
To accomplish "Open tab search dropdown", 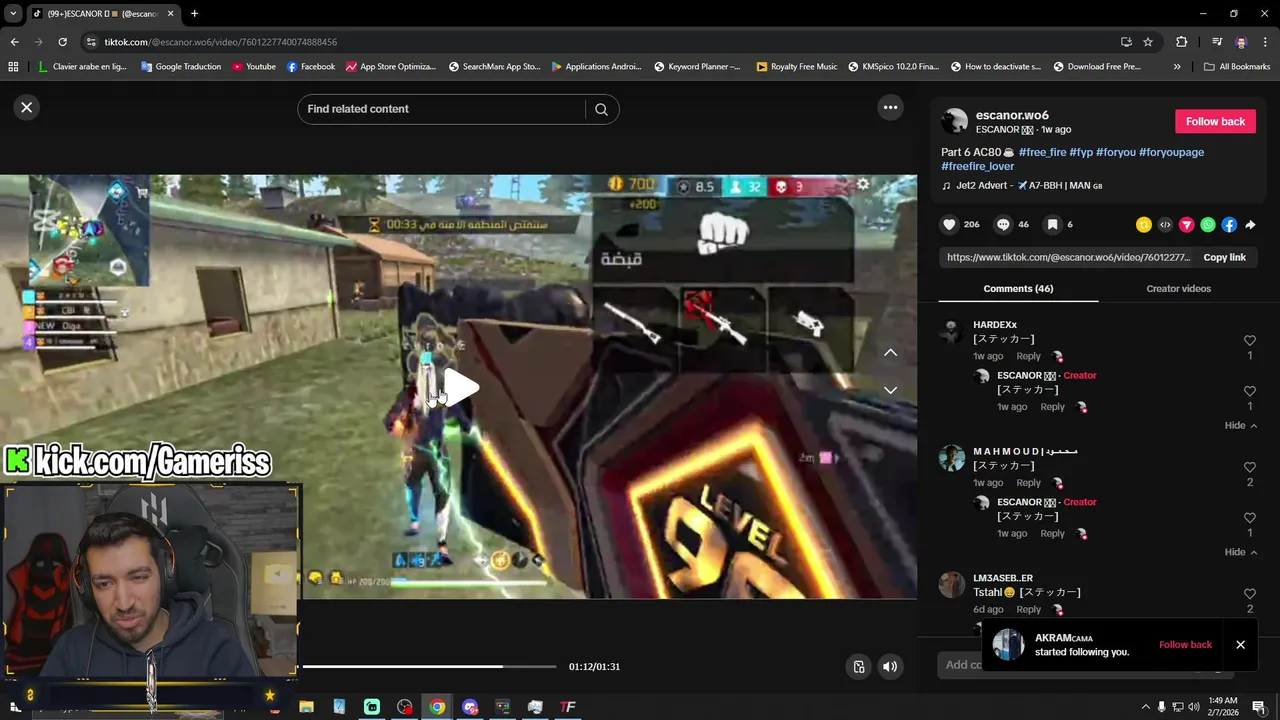I will 13,14.
